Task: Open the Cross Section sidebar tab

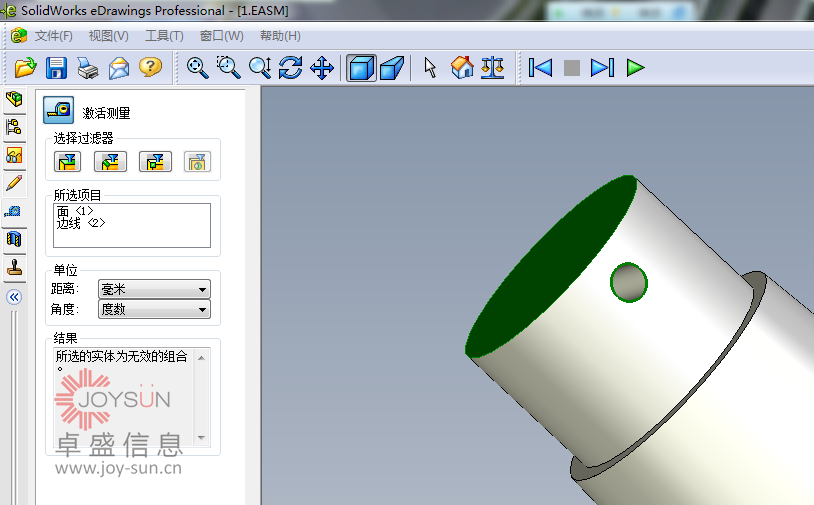Action: point(15,239)
